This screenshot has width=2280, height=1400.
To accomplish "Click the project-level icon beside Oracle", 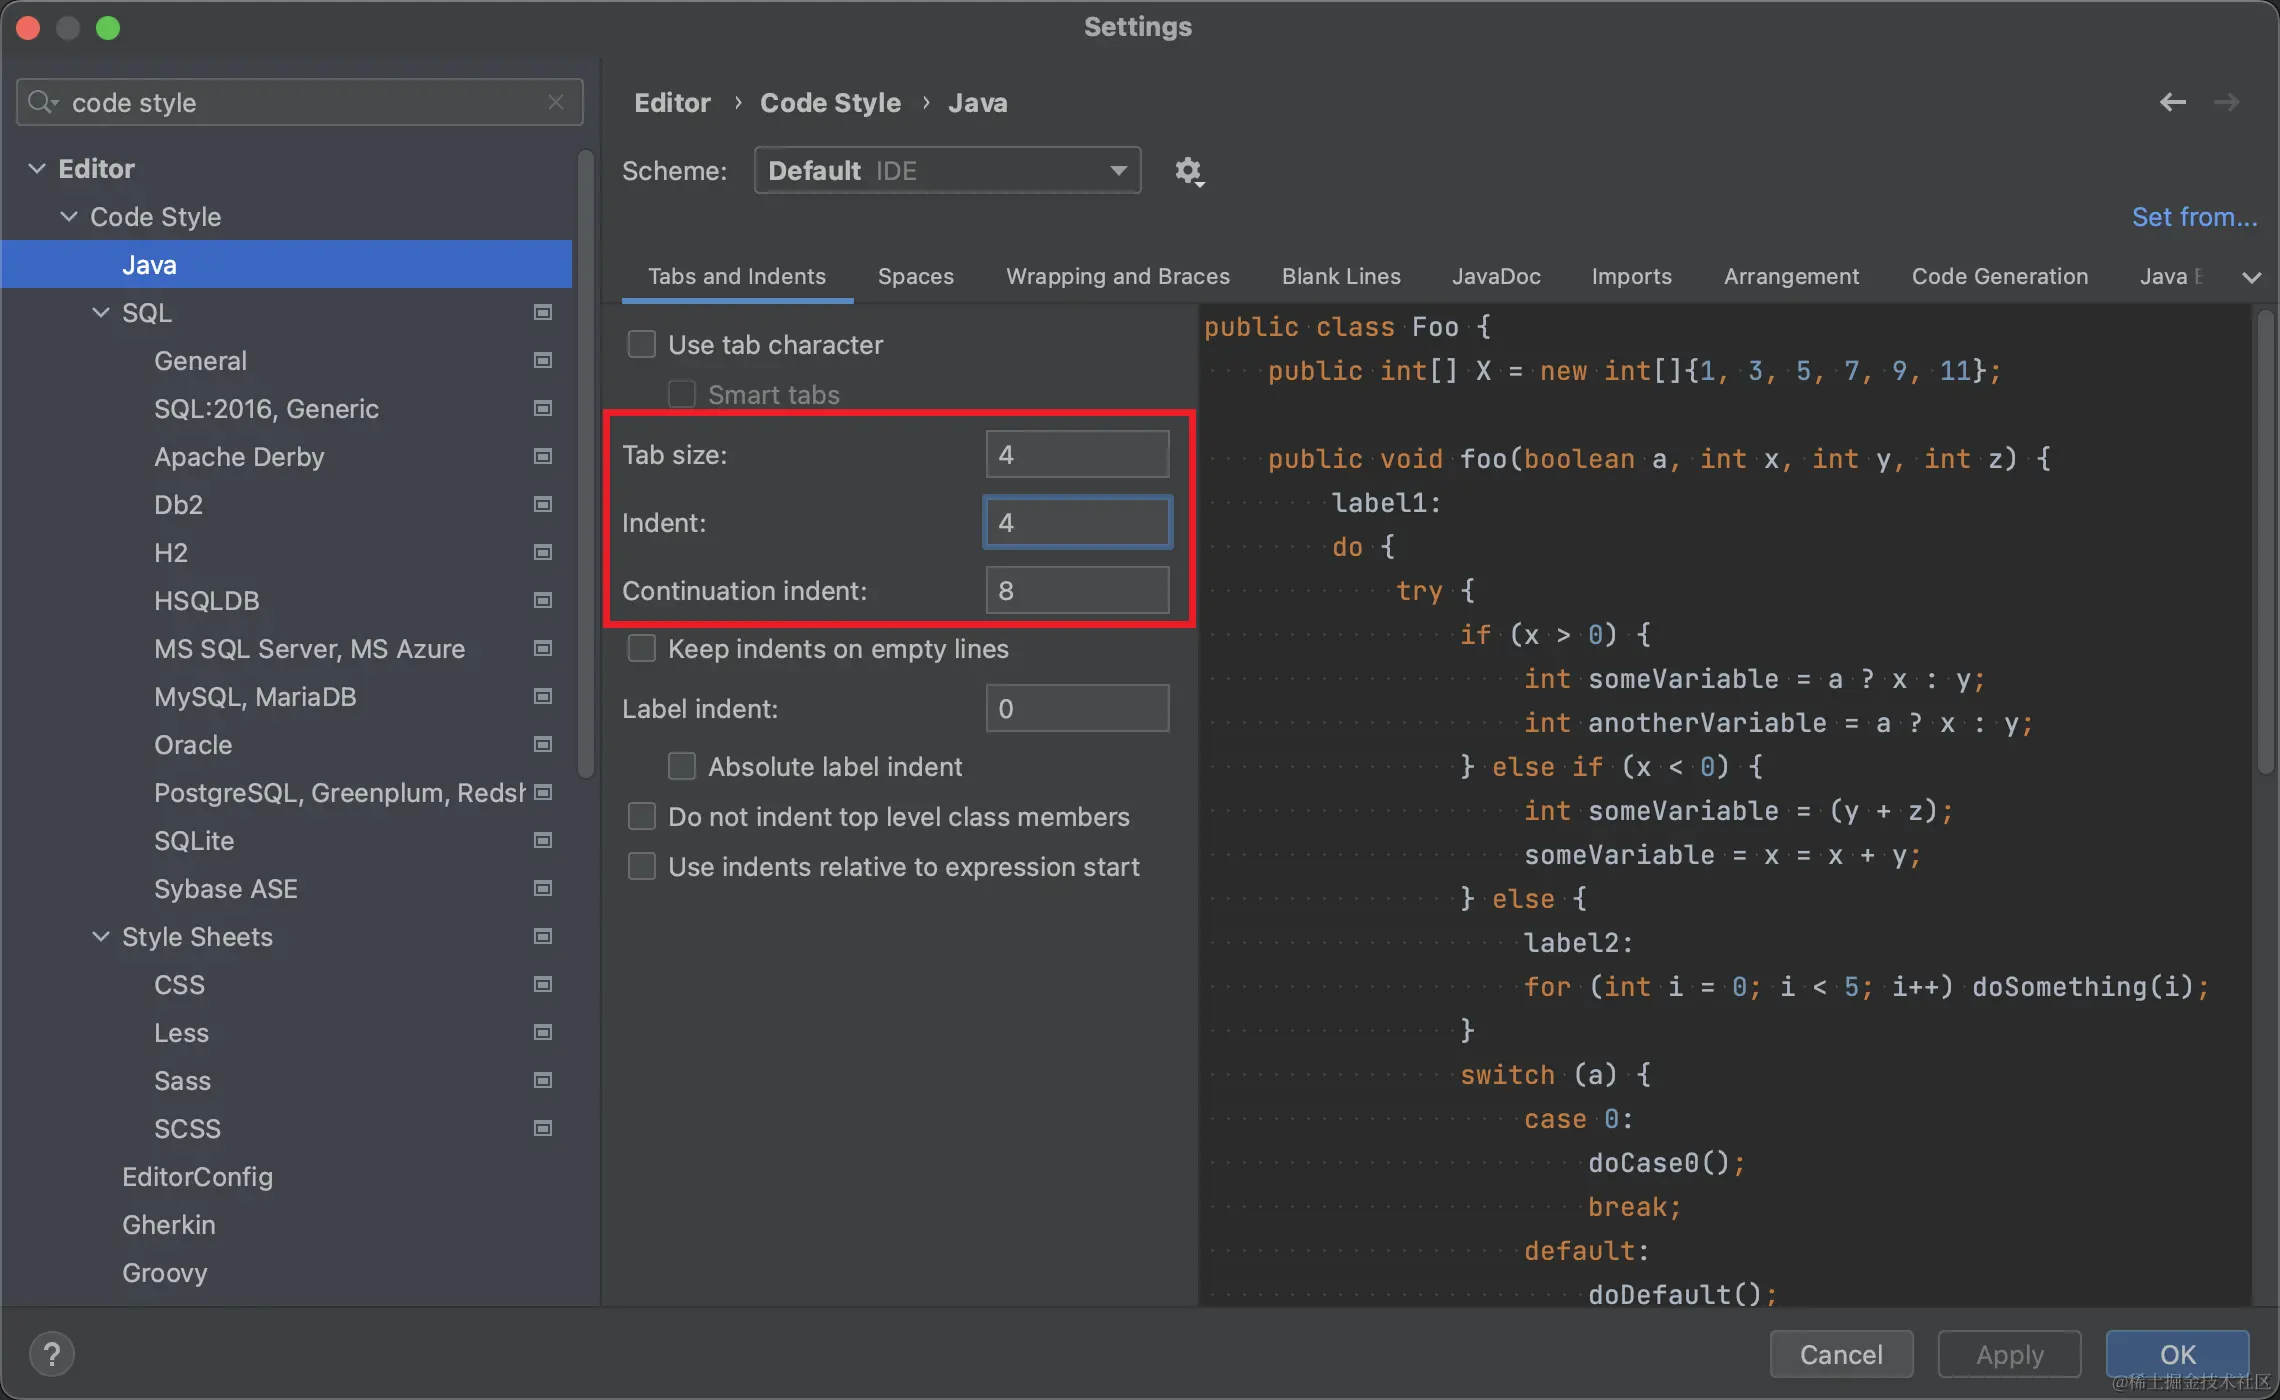I will point(543,745).
